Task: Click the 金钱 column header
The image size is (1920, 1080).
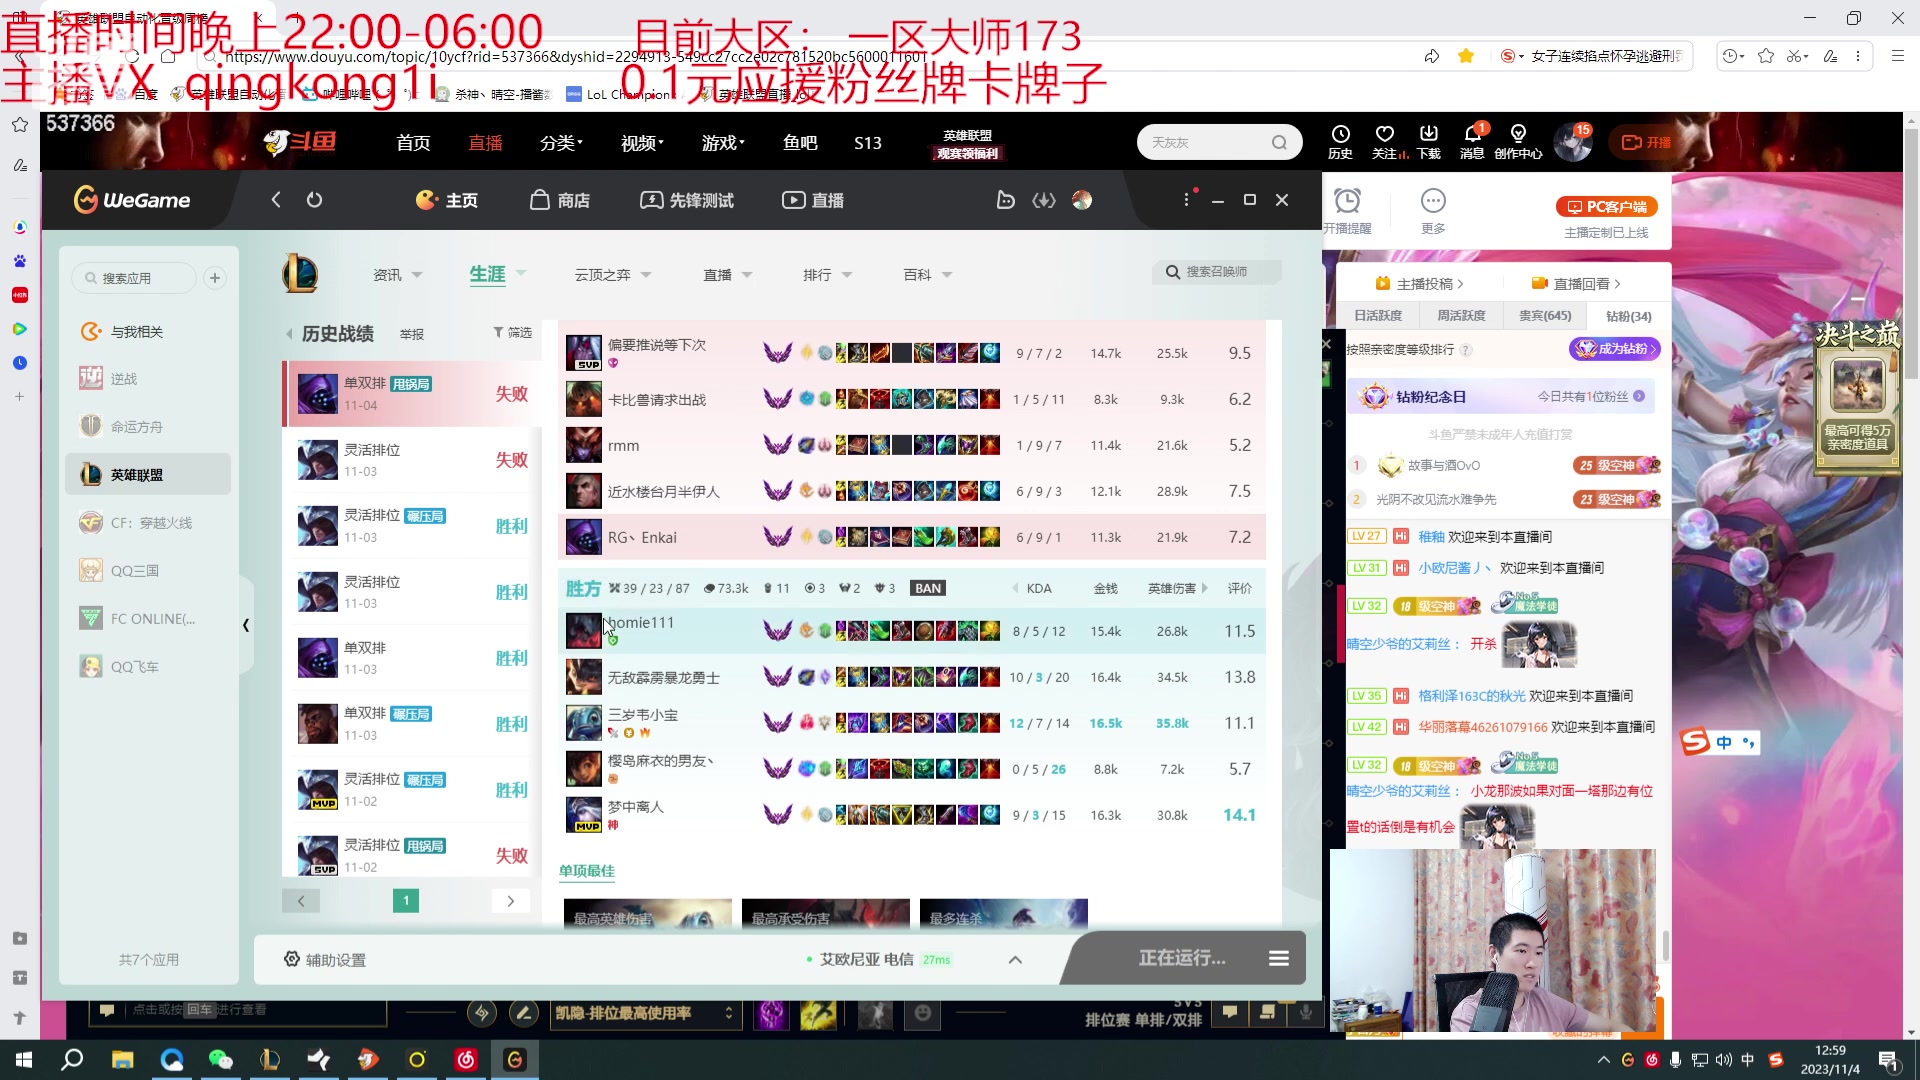Action: tap(1105, 589)
